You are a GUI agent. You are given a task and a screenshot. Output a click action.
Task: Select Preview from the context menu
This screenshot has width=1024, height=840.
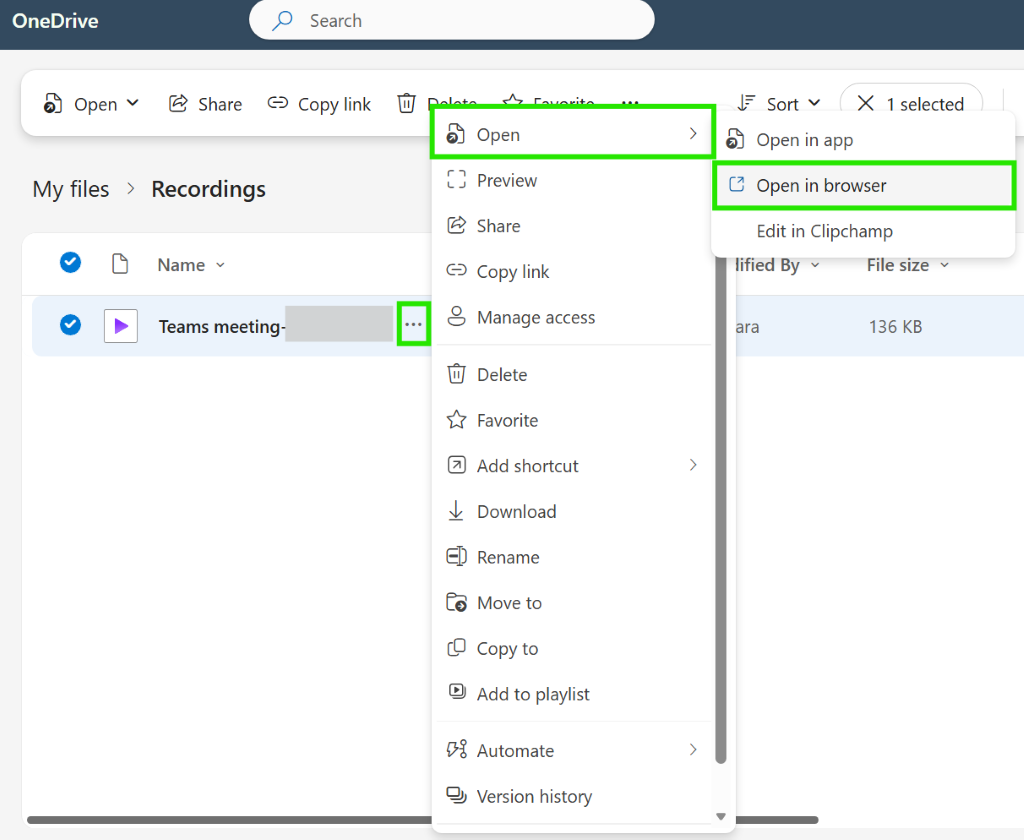point(572,180)
